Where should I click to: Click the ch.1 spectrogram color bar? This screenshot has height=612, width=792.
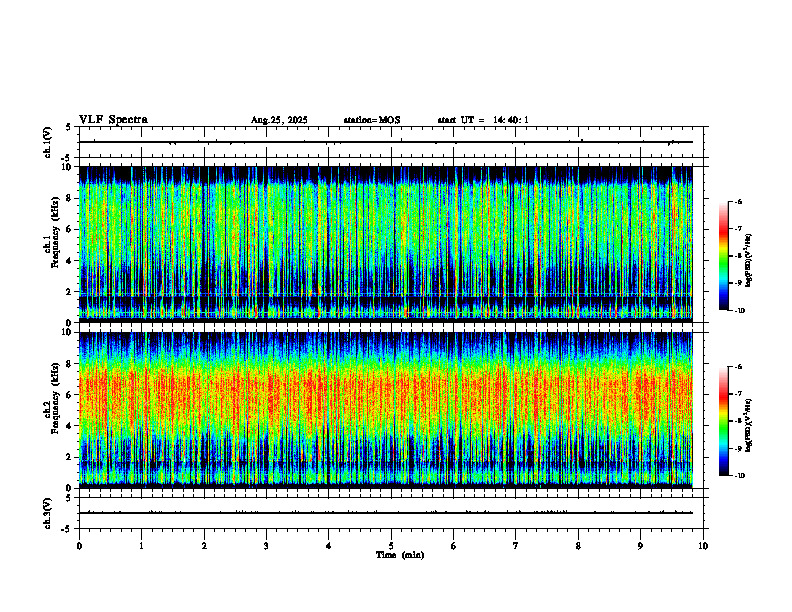pos(723,256)
